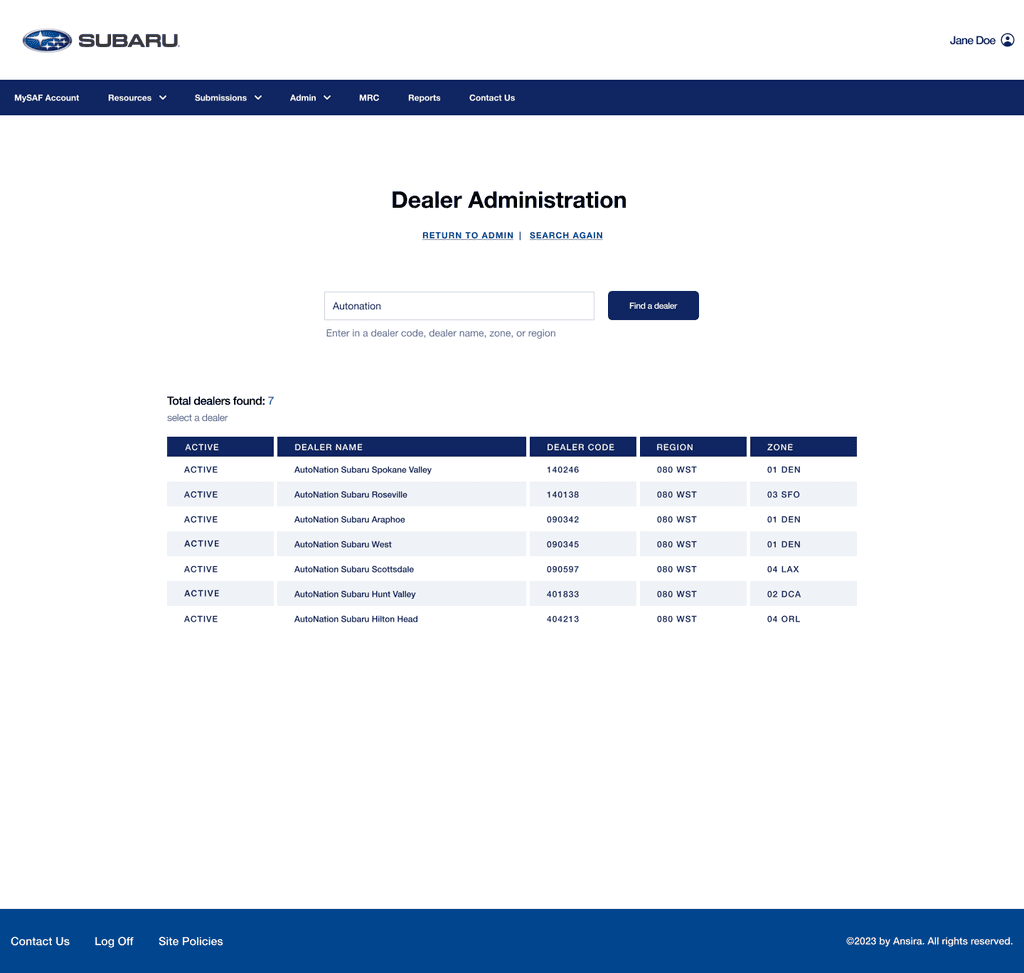Image resolution: width=1024 pixels, height=973 pixels.
Task: Open Site Policies in footer
Action: 191,941
